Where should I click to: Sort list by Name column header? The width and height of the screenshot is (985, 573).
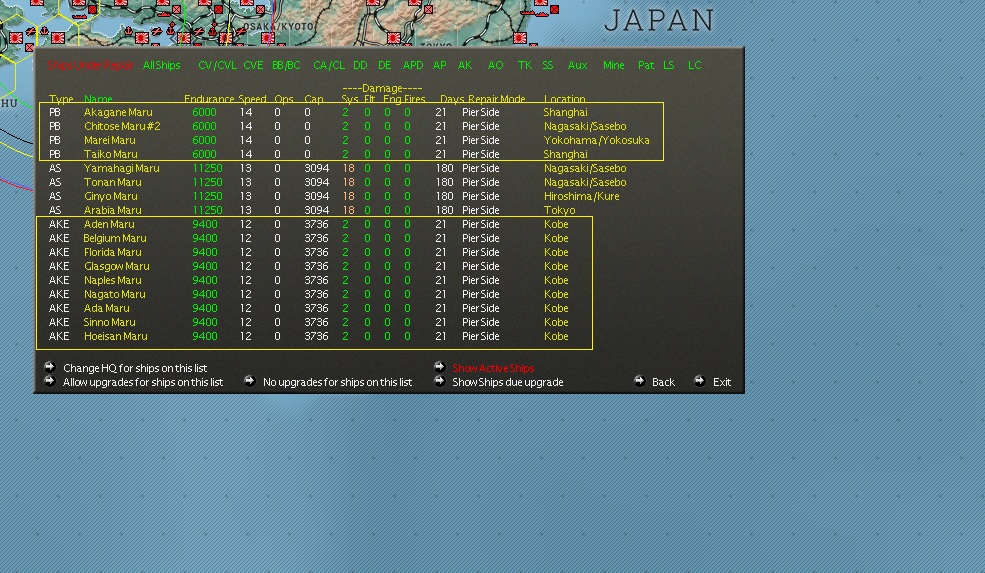(x=98, y=99)
